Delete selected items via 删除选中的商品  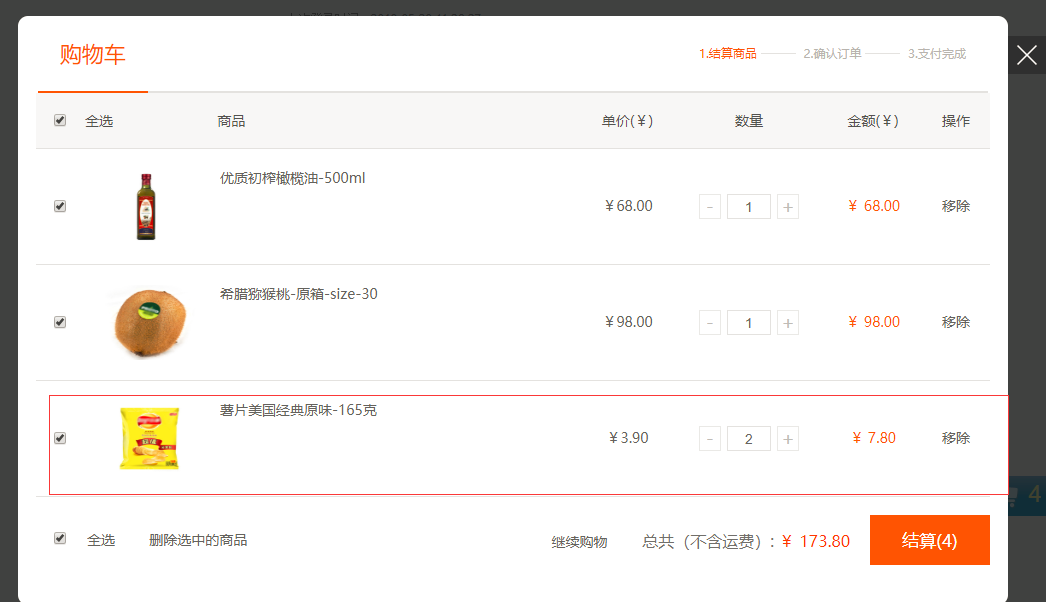(x=198, y=540)
